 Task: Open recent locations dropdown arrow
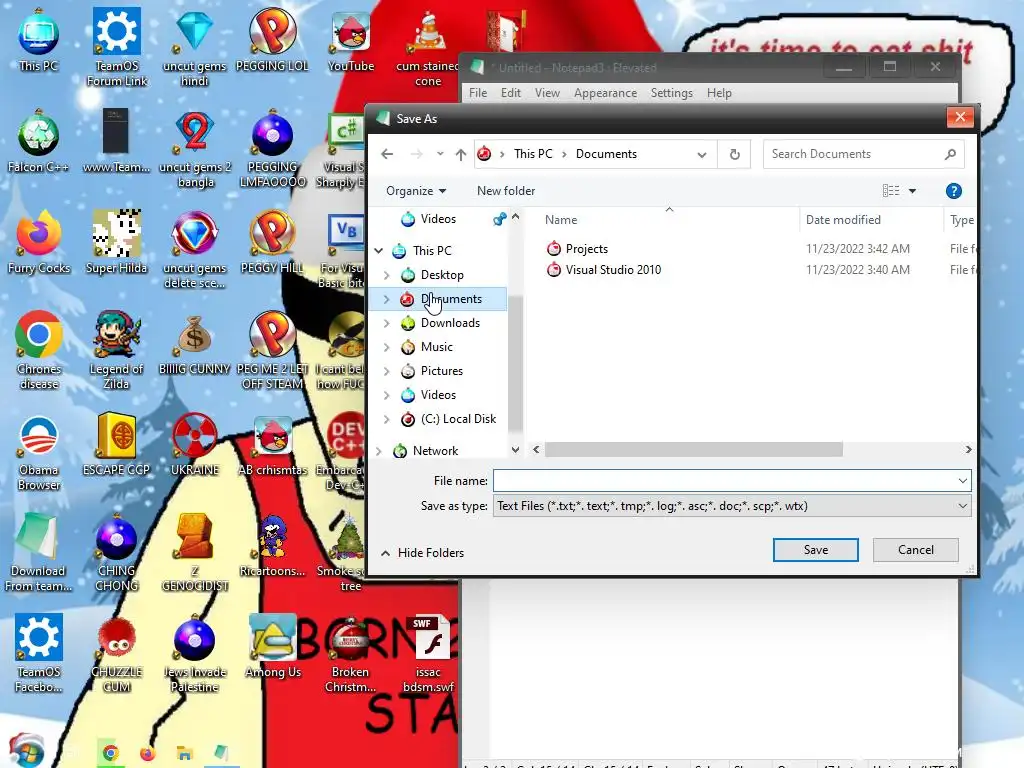[x=440, y=154]
